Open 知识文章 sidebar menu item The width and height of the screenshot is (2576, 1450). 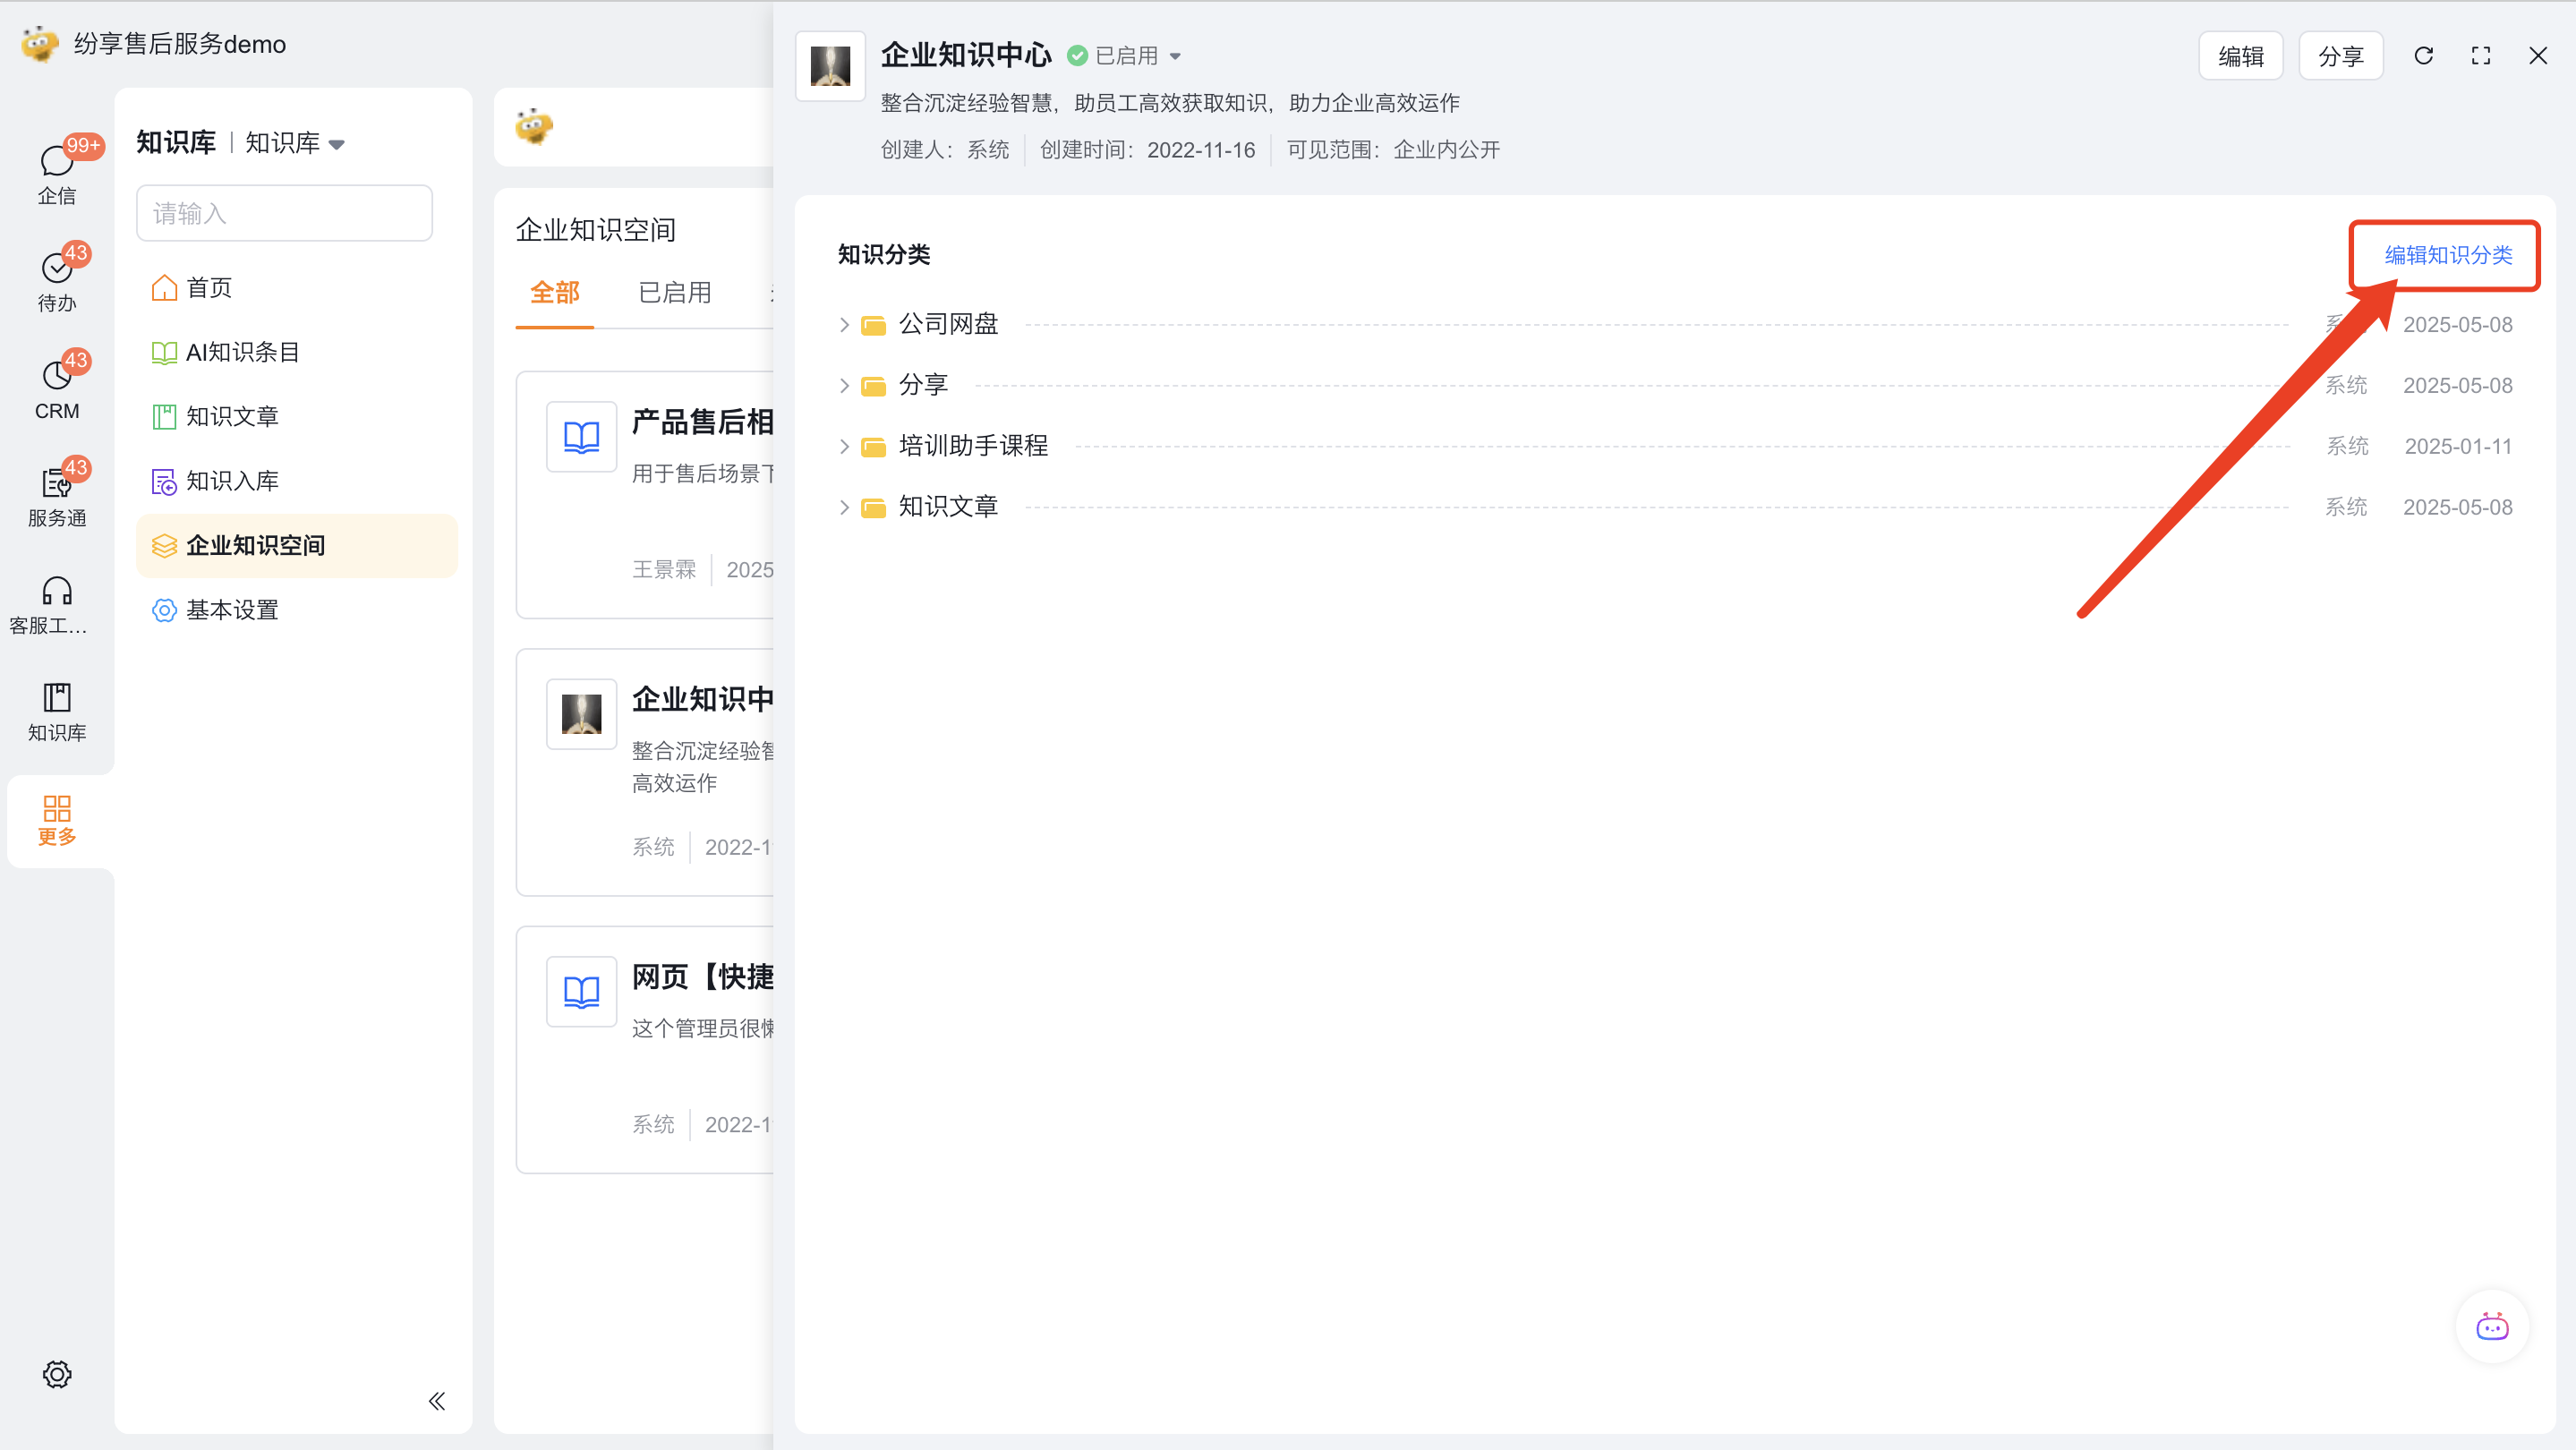(x=297, y=417)
